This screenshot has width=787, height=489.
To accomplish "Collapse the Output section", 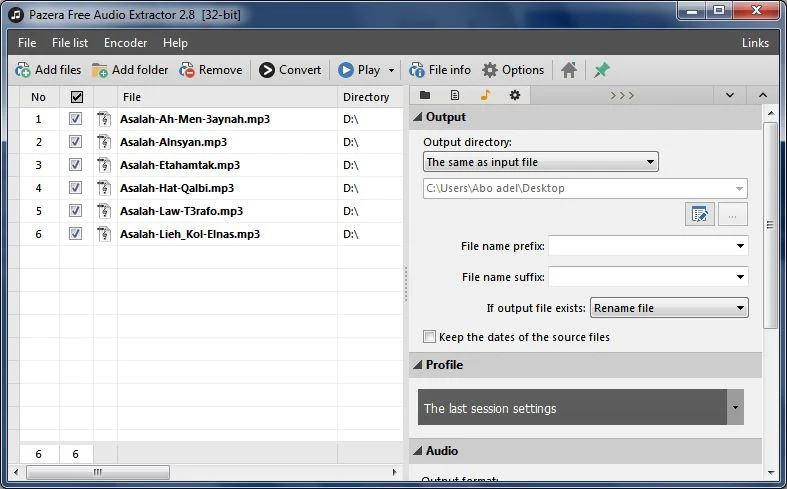I will pyautogui.click(x=418, y=117).
